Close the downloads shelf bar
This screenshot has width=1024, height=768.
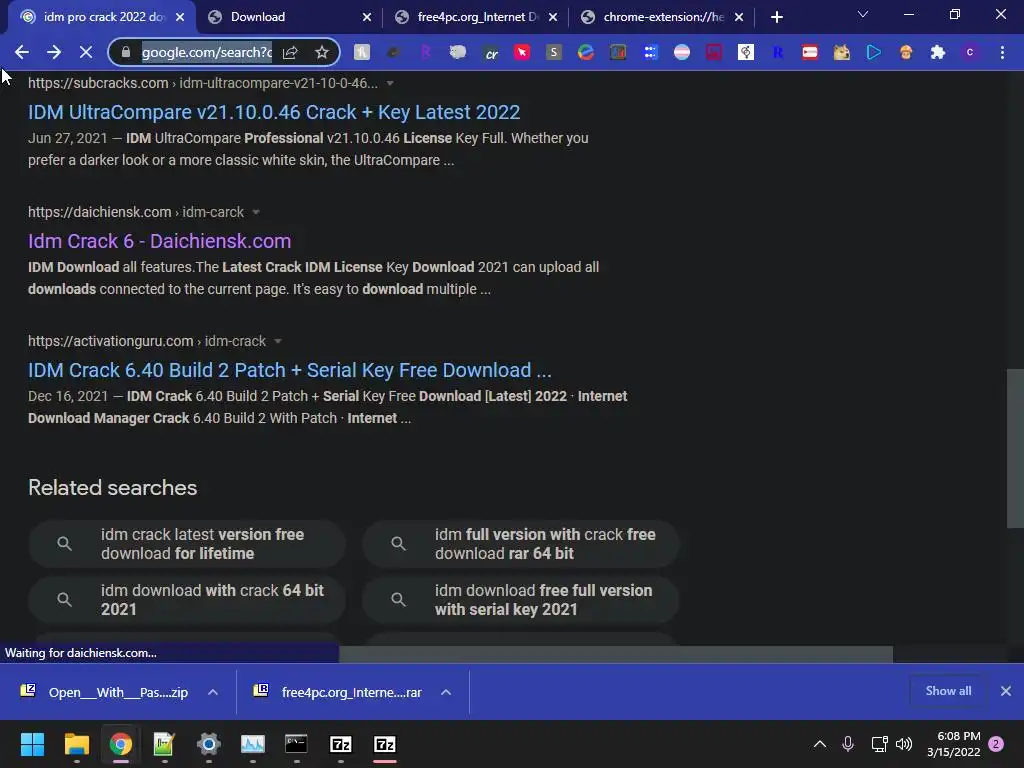point(1006,691)
